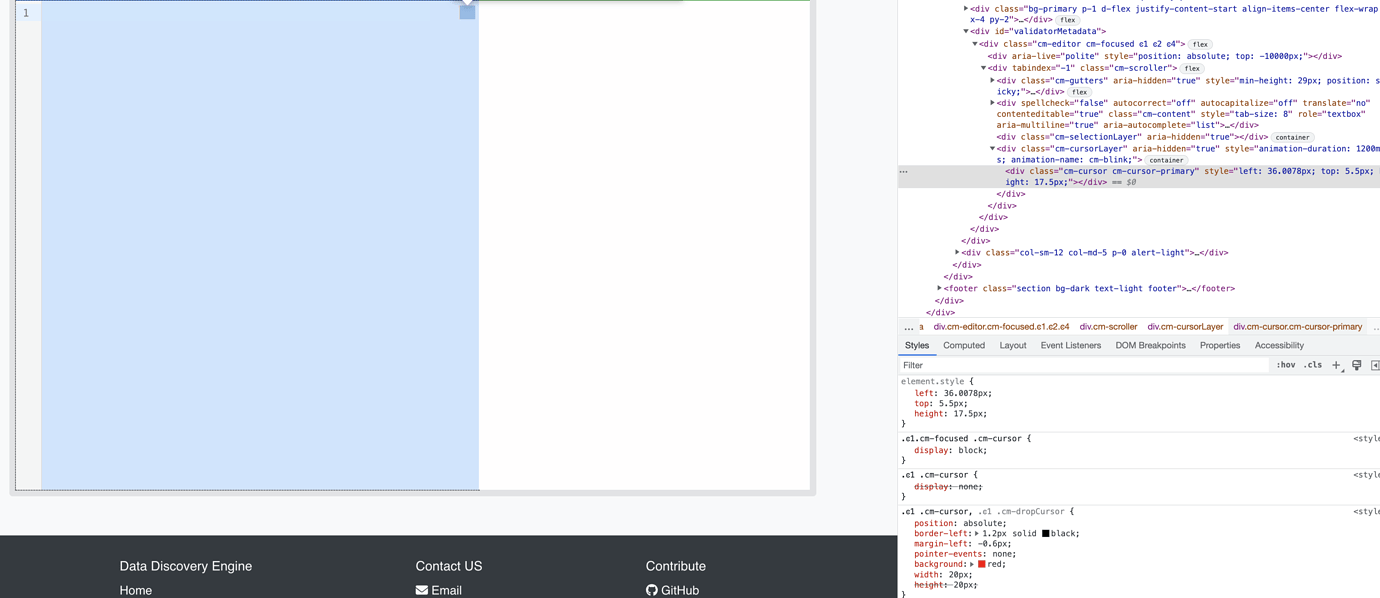Expand the footer element in the DOM tree
Viewport: 1380px width, 598px height.
tap(938, 288)
